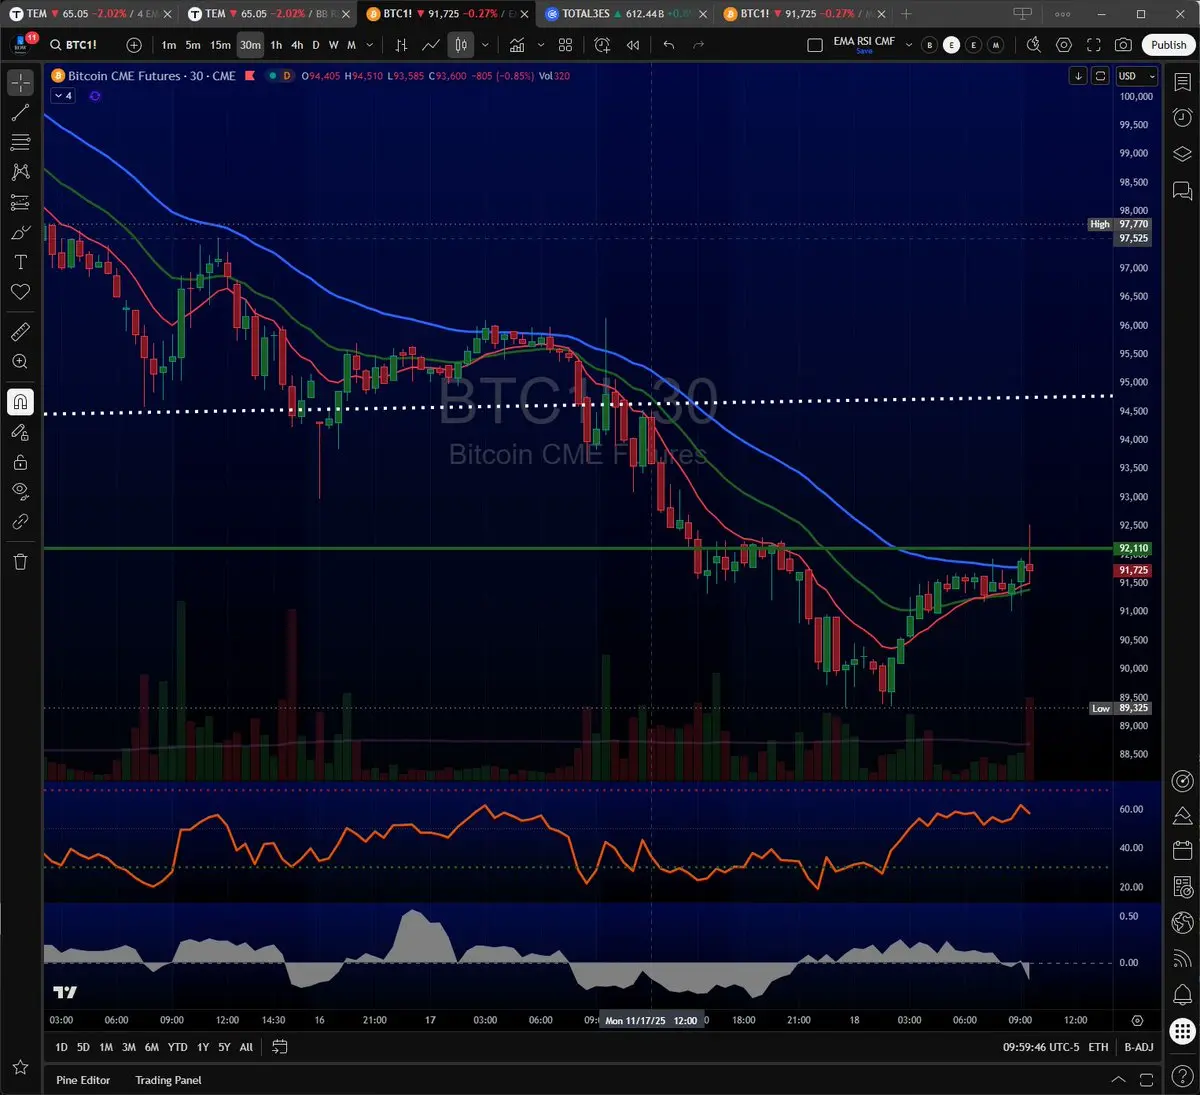Screen dimensions: 1200x1095
Task: Remove drawings with the trash icon
Action: [x=20, y=561]
